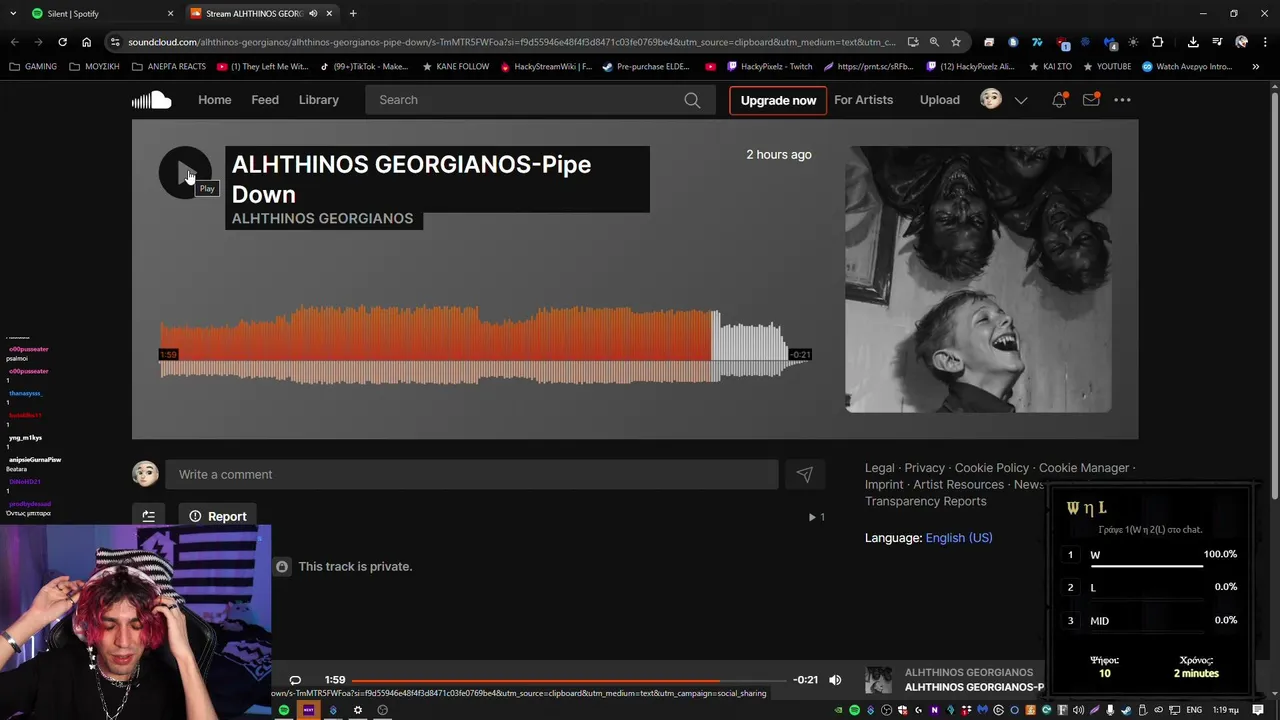
Task: Click the browser home button
Action: tap(86, 42)
